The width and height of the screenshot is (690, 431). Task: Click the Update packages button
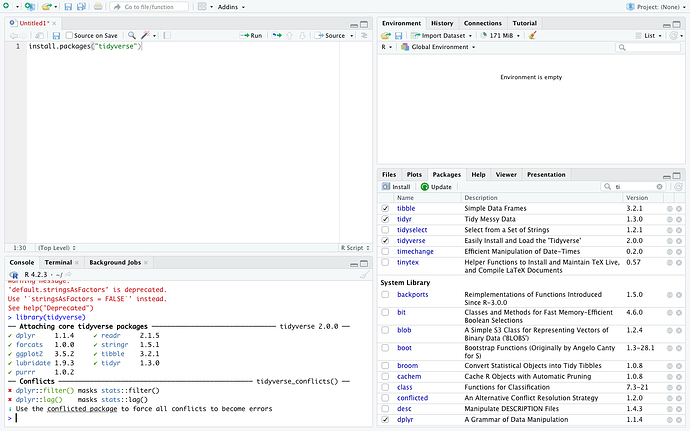[x=436, y=187]
